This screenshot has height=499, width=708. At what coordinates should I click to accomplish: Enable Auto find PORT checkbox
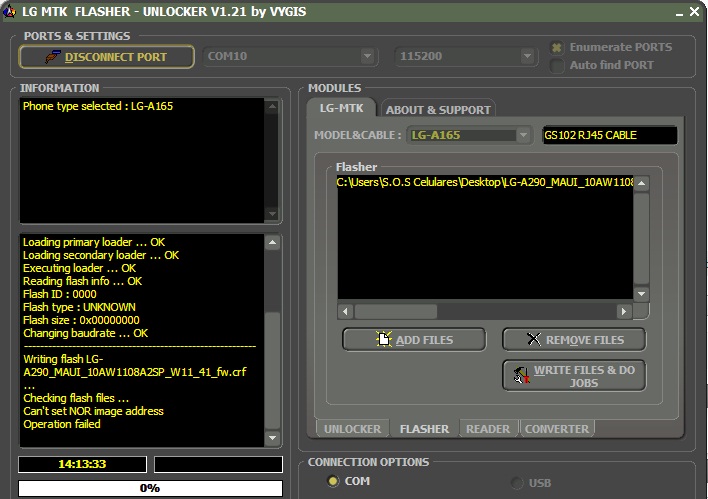(557, 65)
